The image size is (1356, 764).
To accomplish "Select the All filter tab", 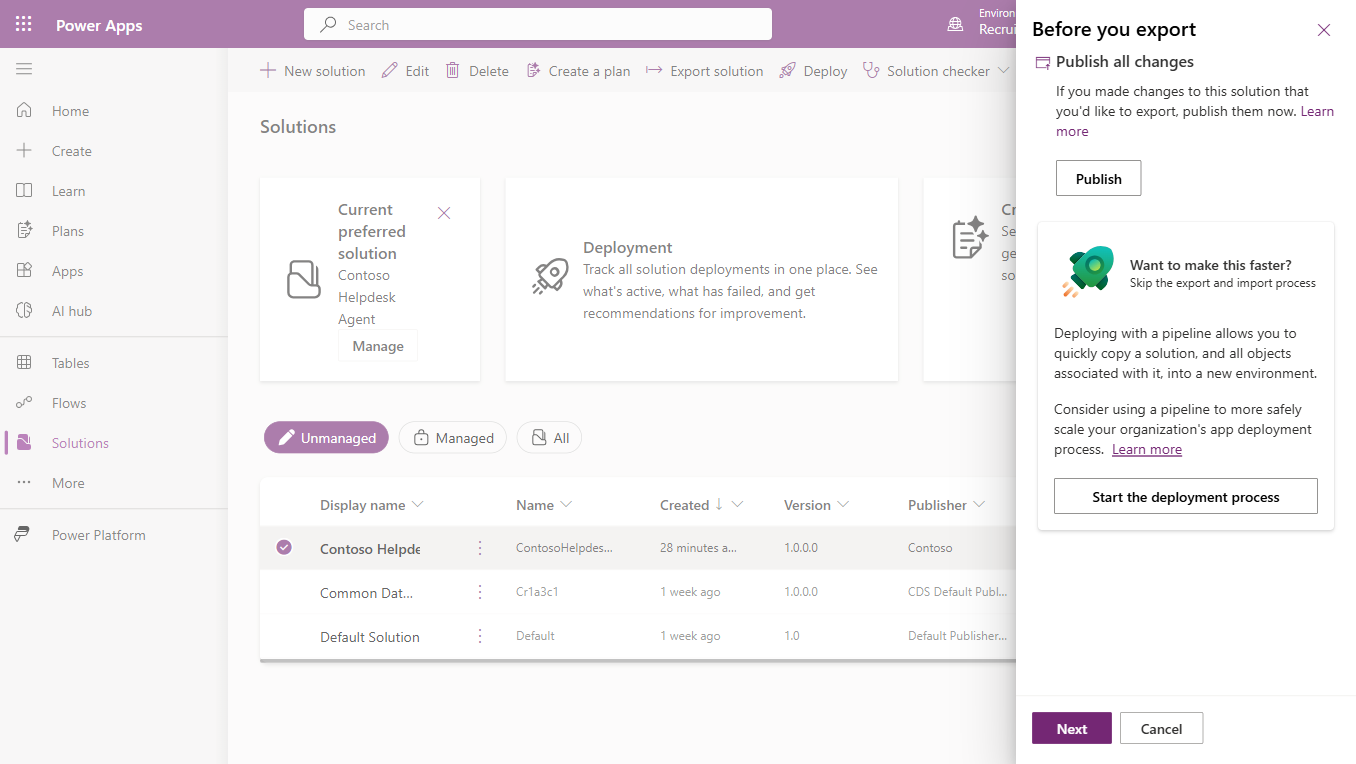I will (549, 438).
